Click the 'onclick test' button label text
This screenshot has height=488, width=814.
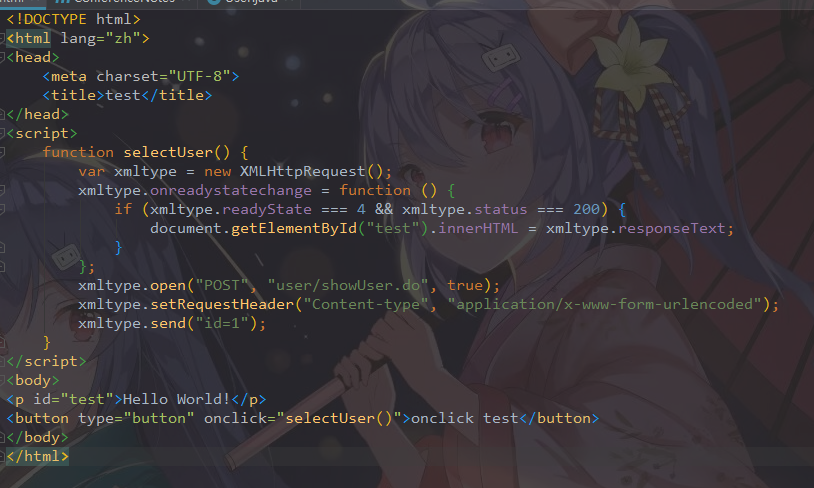click(465, 419)
